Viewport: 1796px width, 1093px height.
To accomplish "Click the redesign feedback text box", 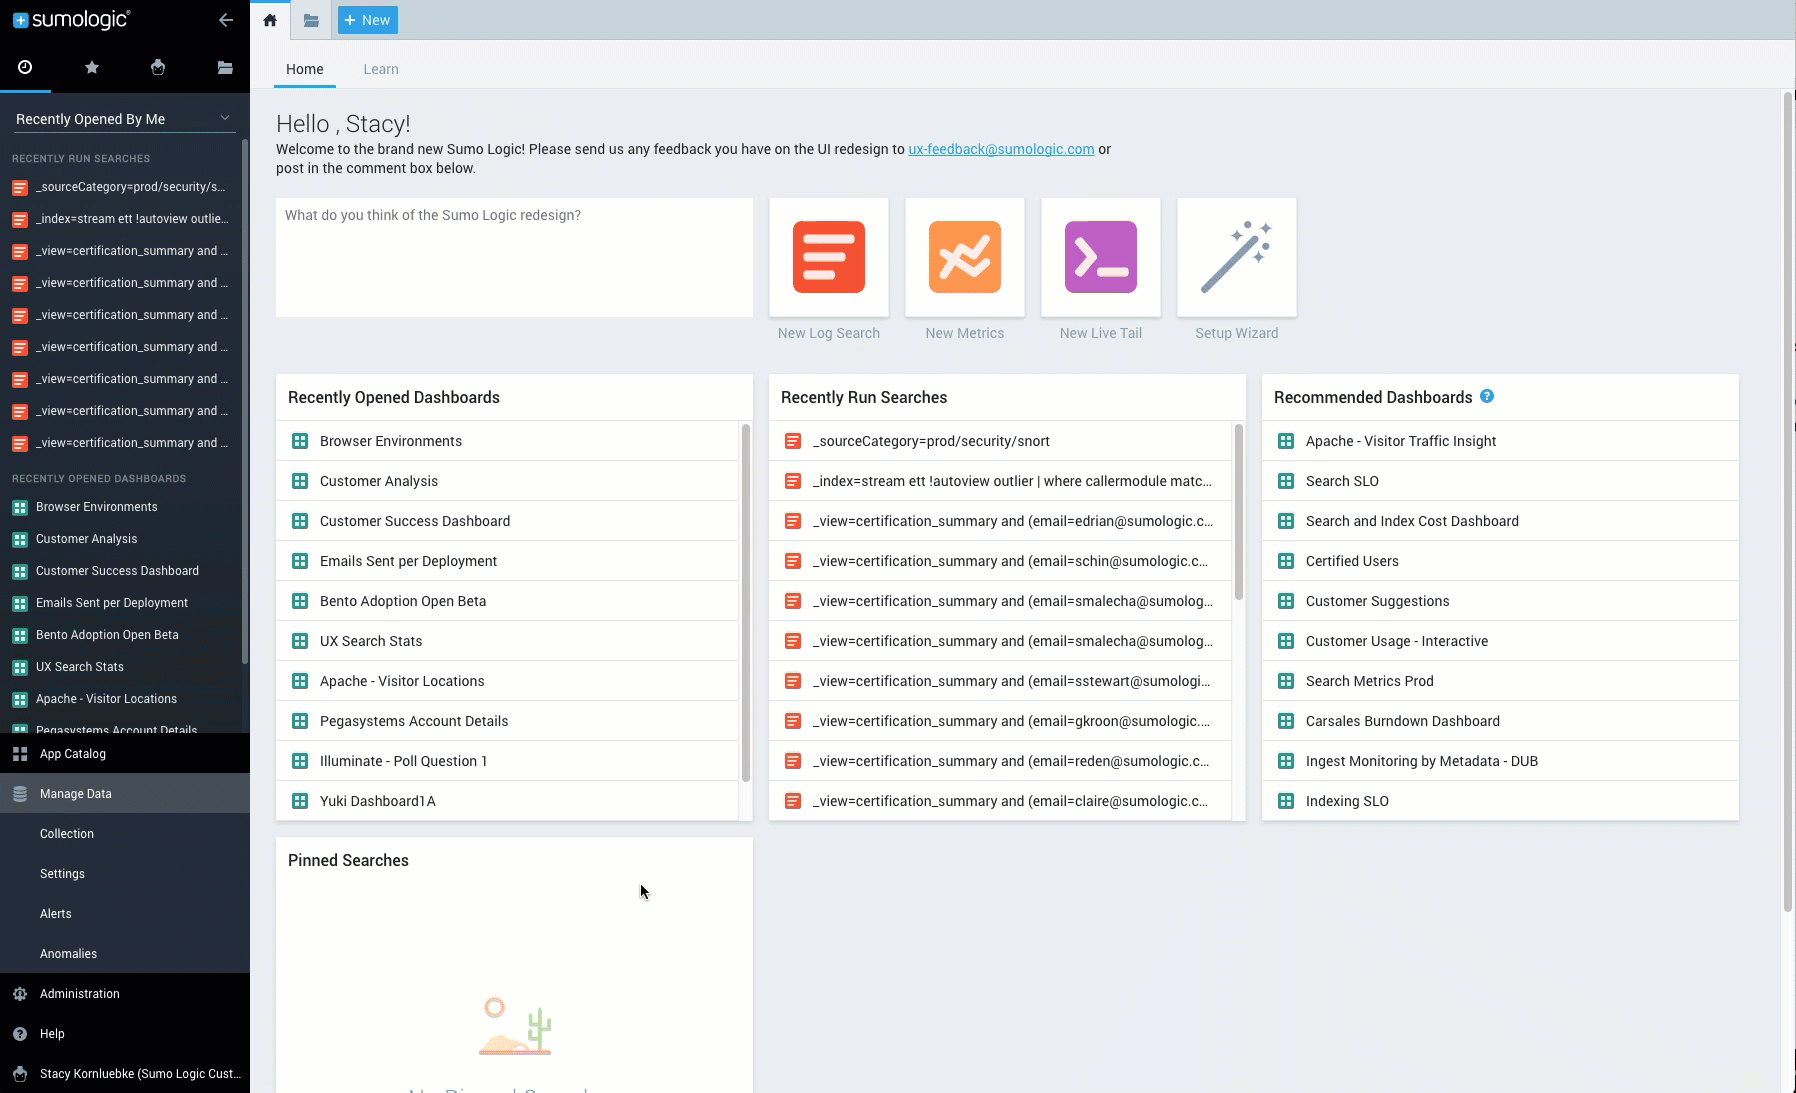I will (x=514, y=257).
